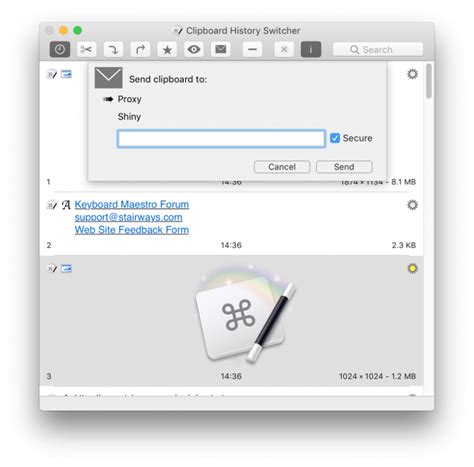This screenshot has height=467, width=474.
Task: Open the Keyboard Maestro Forum link
Action: click(132, 204)
